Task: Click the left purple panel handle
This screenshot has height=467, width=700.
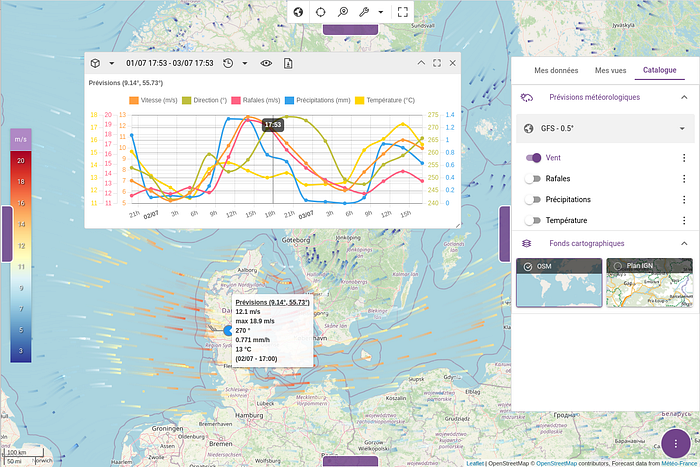Action: pos(7,234)
